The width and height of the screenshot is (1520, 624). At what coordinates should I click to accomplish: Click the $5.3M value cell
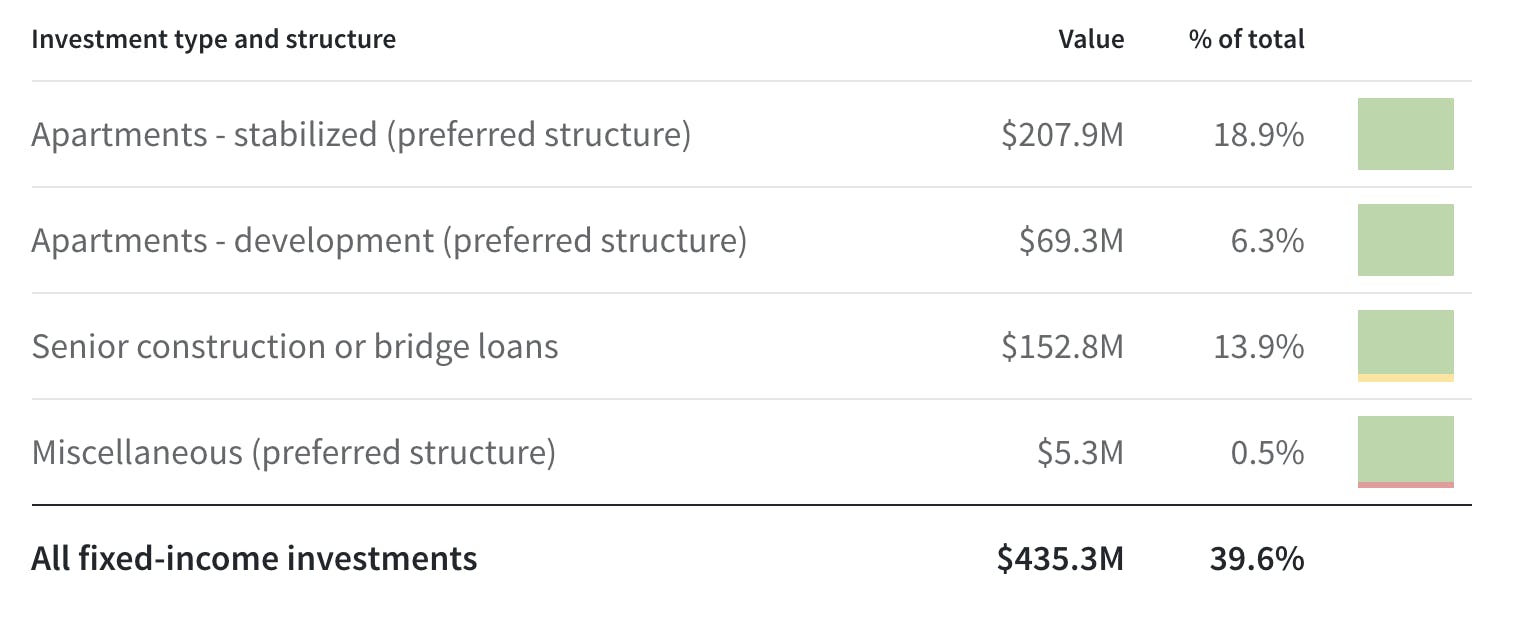(1080, 452)
